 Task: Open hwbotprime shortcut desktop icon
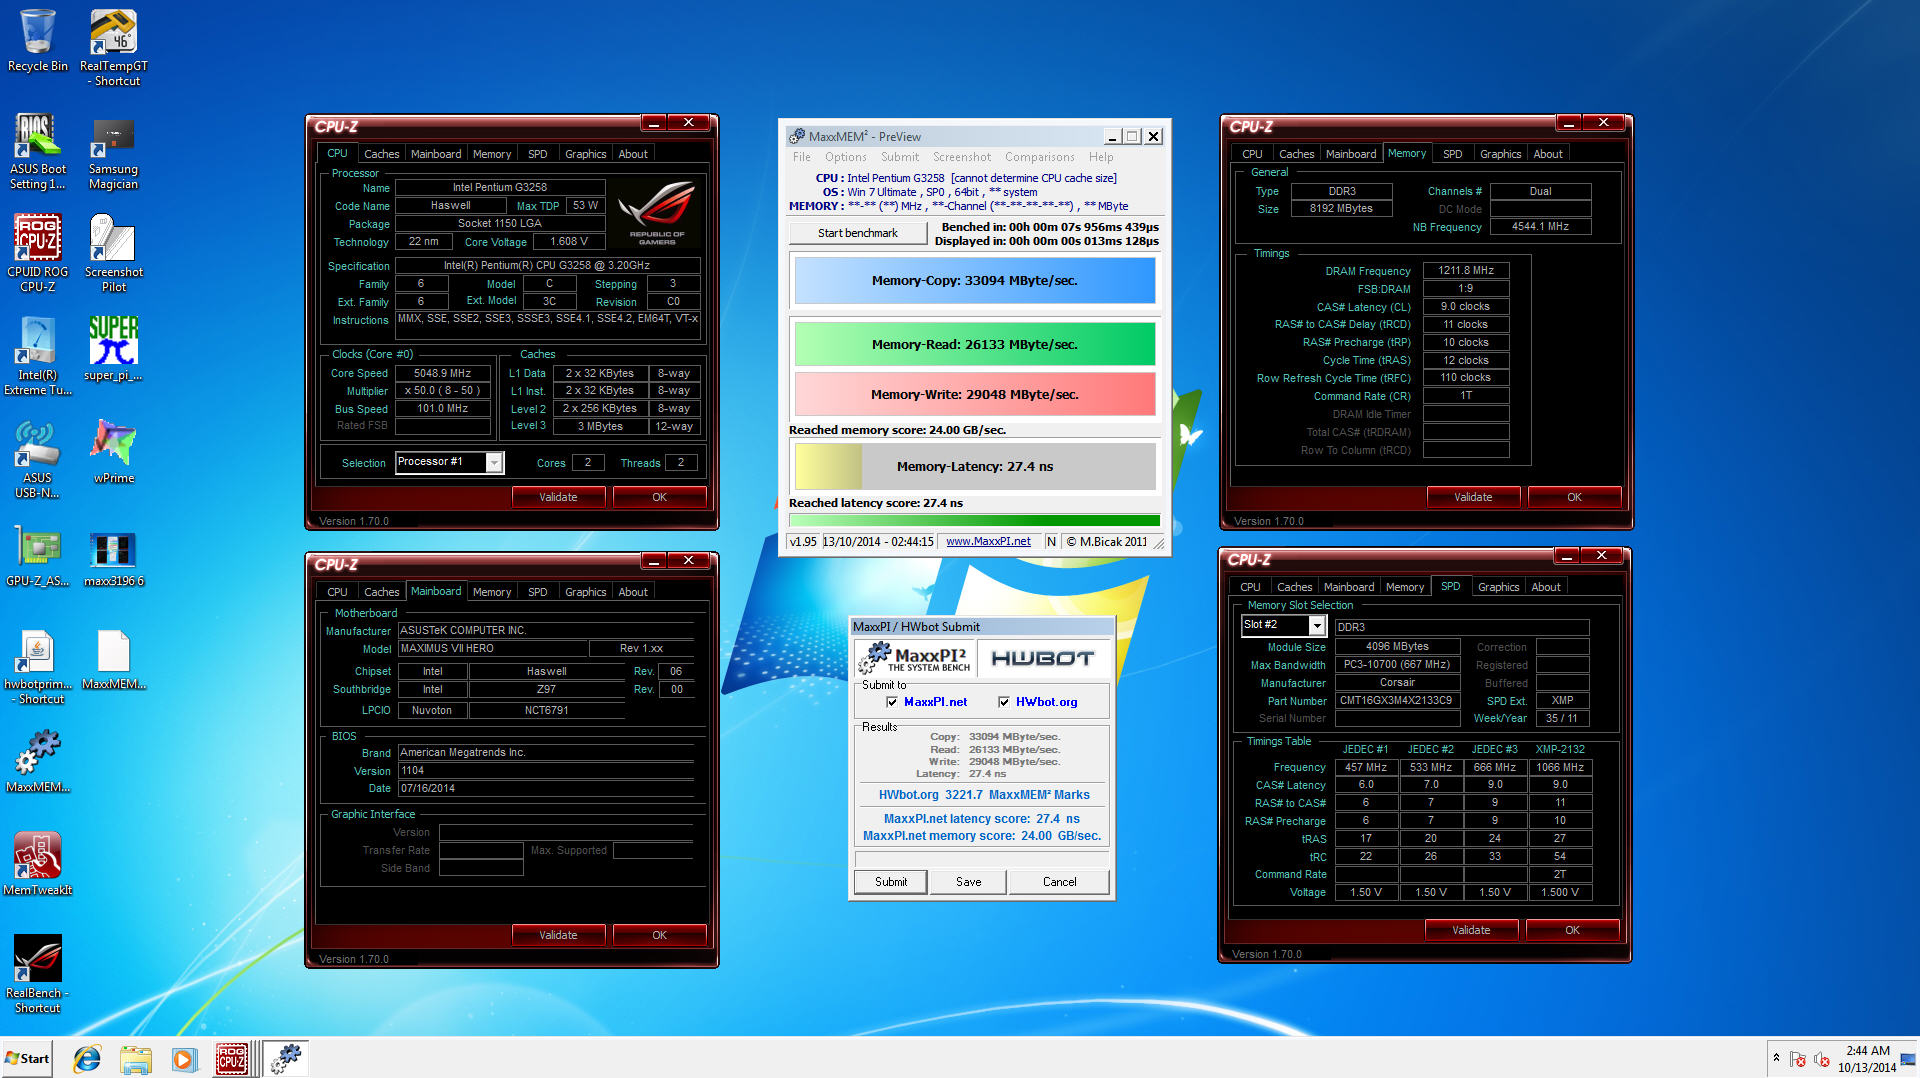38,666
